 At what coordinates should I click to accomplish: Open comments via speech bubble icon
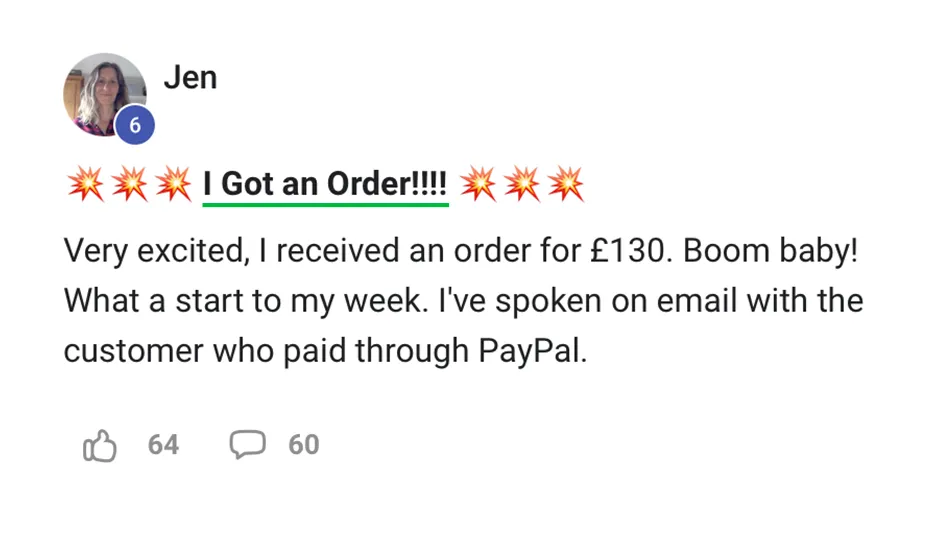tap(247, 445)
